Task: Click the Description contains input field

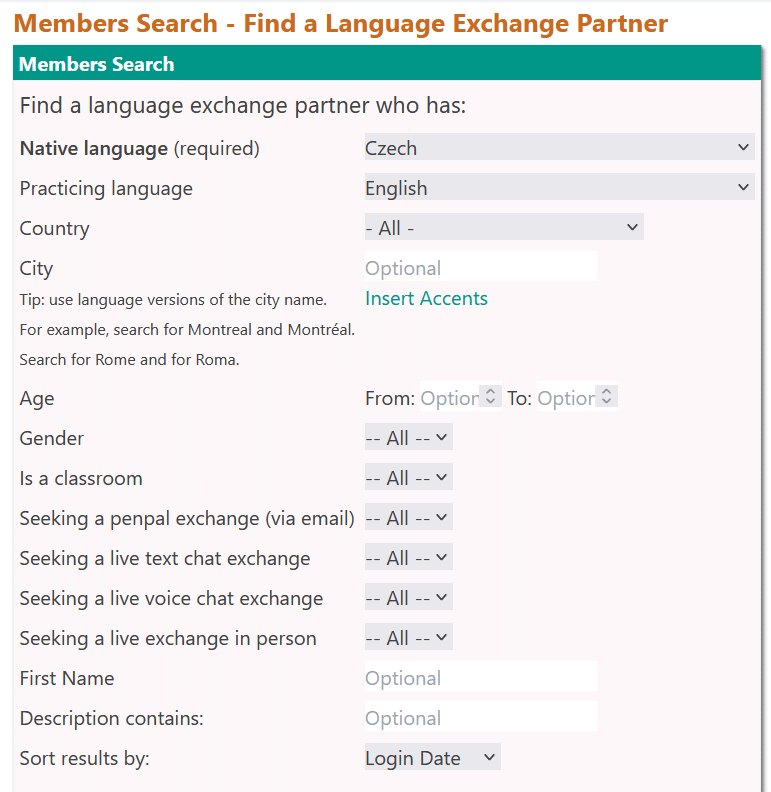Action: [480, 718]
